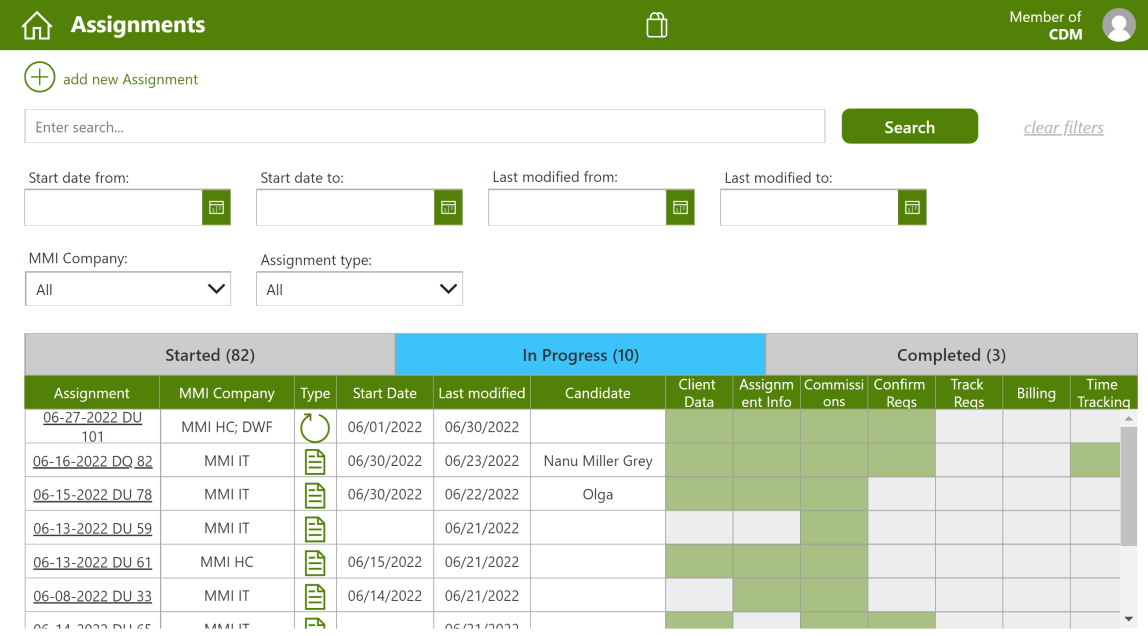Open the MMI Company dropdown
The height and width of the screenshot is (636, 1148).
click(128, 288)
